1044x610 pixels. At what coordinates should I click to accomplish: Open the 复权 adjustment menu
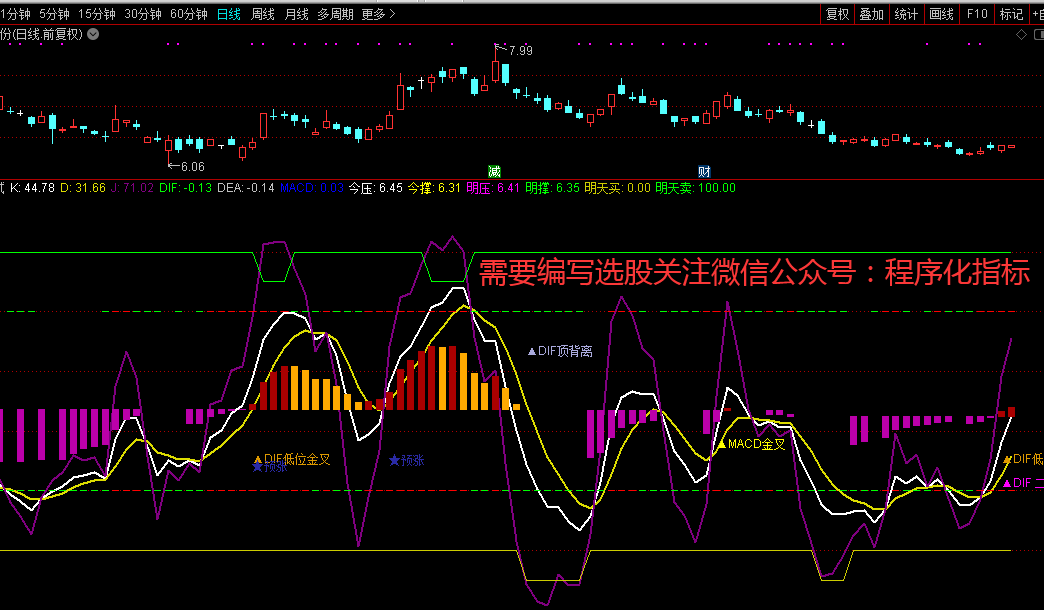(837, 14)
